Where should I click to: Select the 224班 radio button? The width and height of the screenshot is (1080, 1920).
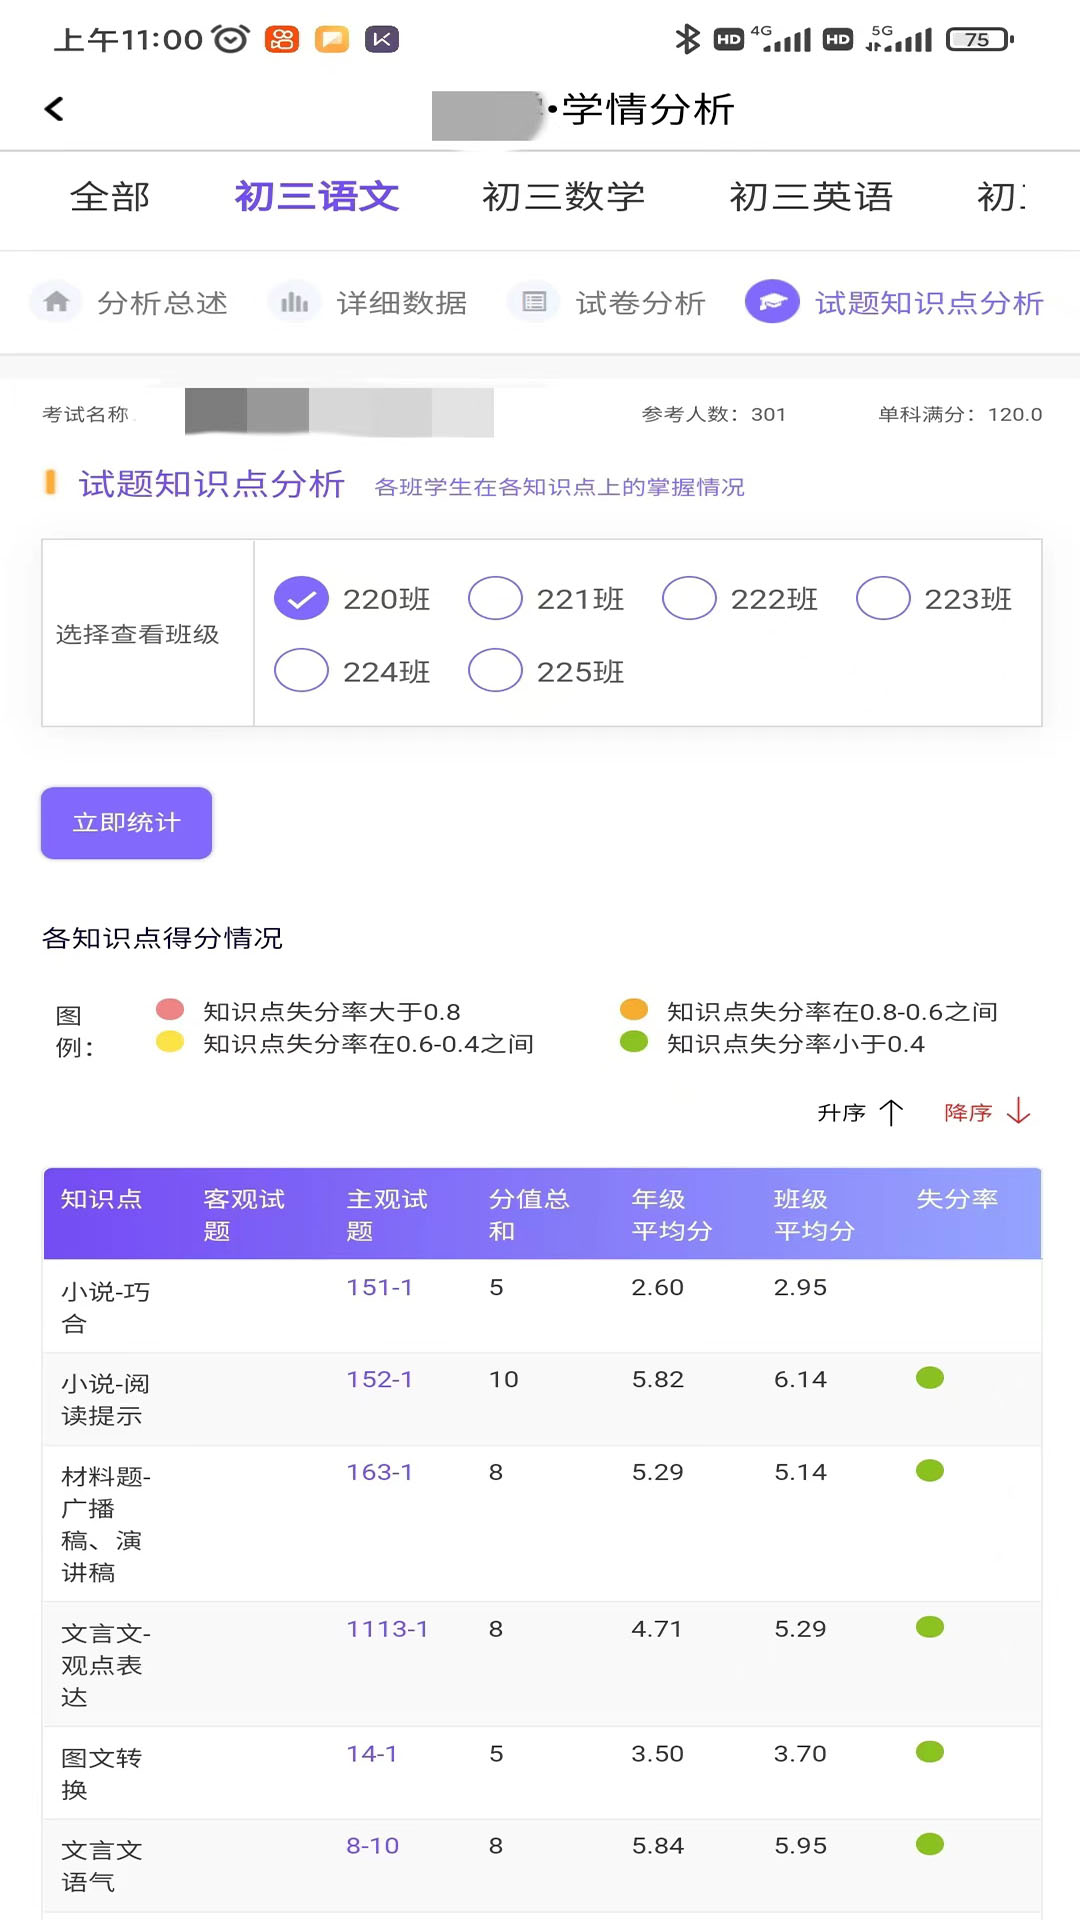pyautogui.click(x=301, y=671)
